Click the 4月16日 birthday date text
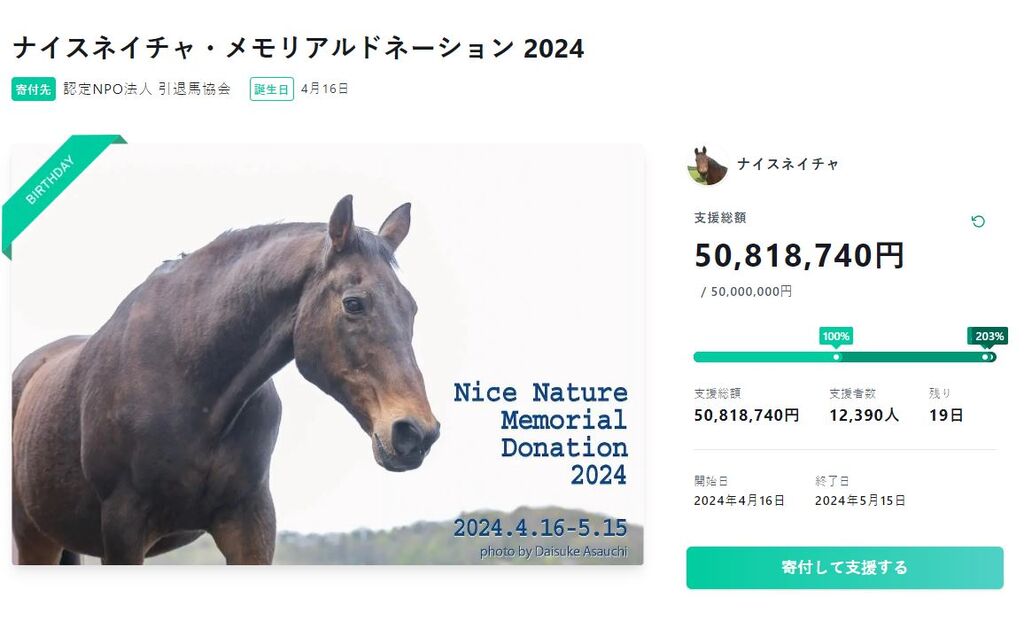The height and width of the screenshot is (621, 1024). point(325,89)
